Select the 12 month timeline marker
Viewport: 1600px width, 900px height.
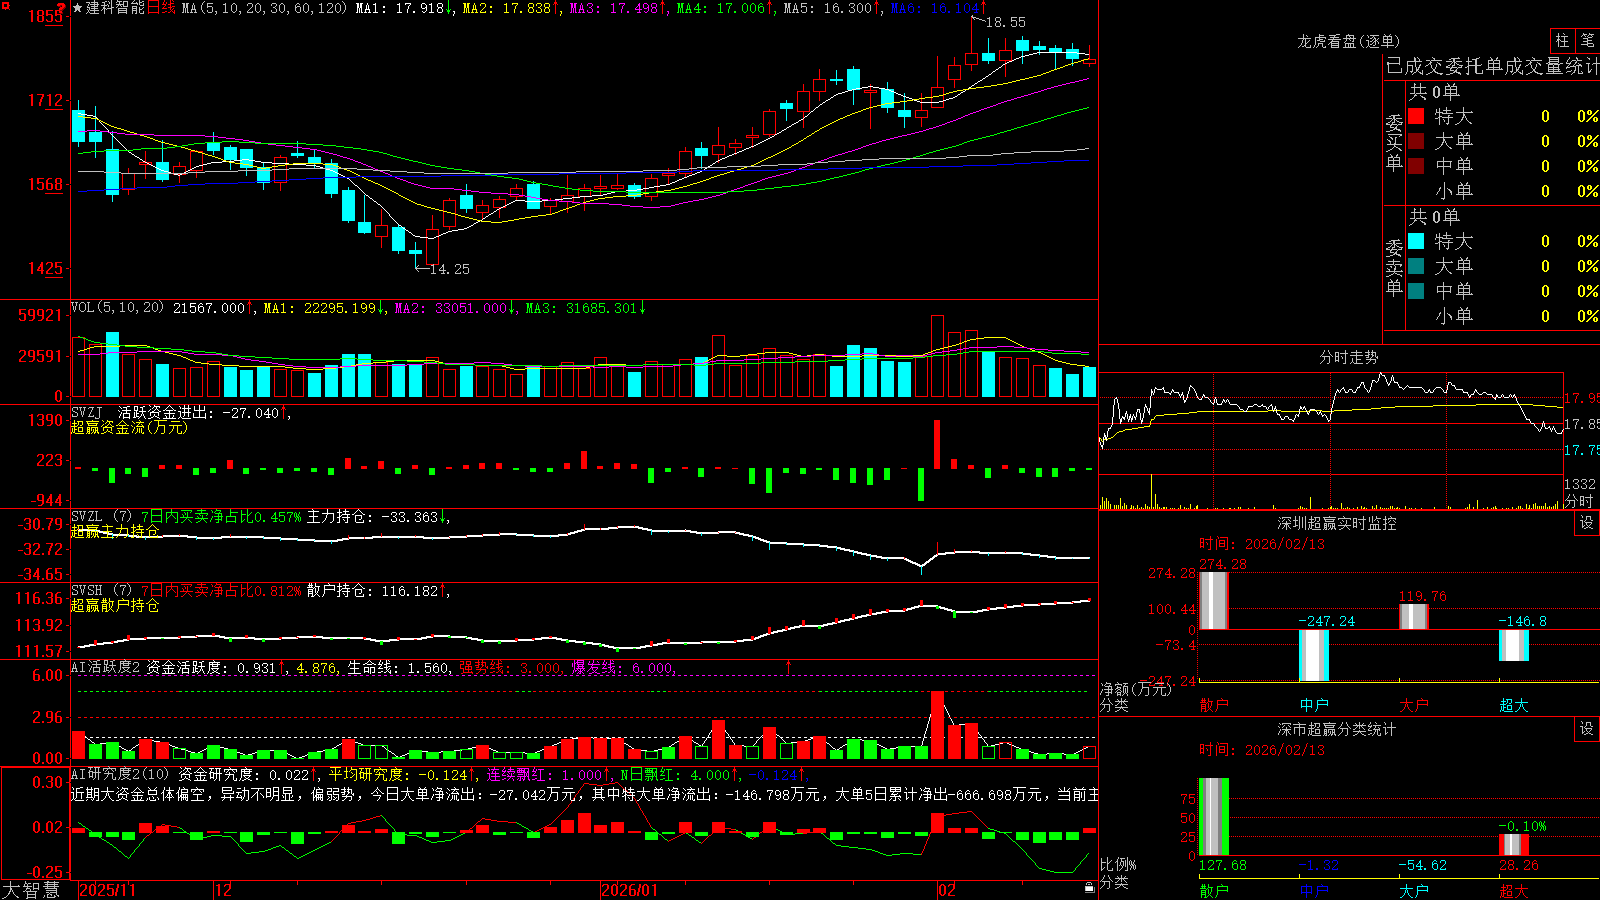(223, 890)
